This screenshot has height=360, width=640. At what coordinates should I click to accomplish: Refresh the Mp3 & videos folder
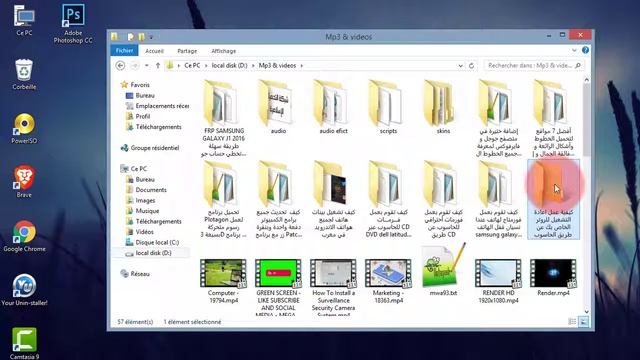click(471, 65)
